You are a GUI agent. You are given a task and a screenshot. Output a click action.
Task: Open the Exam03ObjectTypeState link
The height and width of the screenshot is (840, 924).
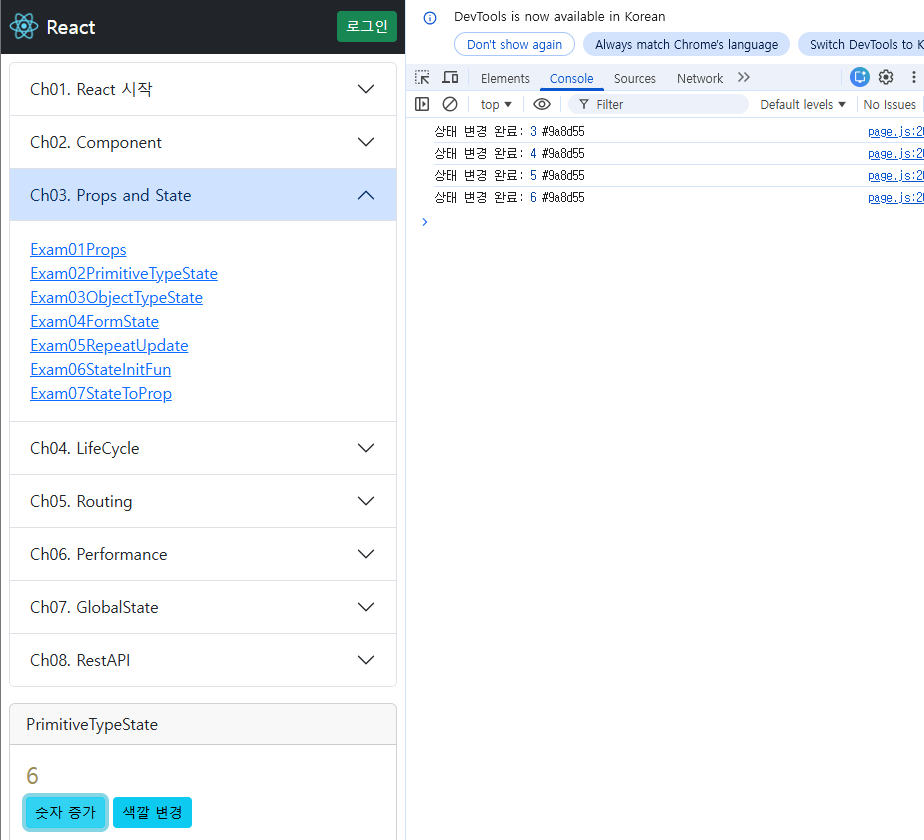tap(116, 298)
